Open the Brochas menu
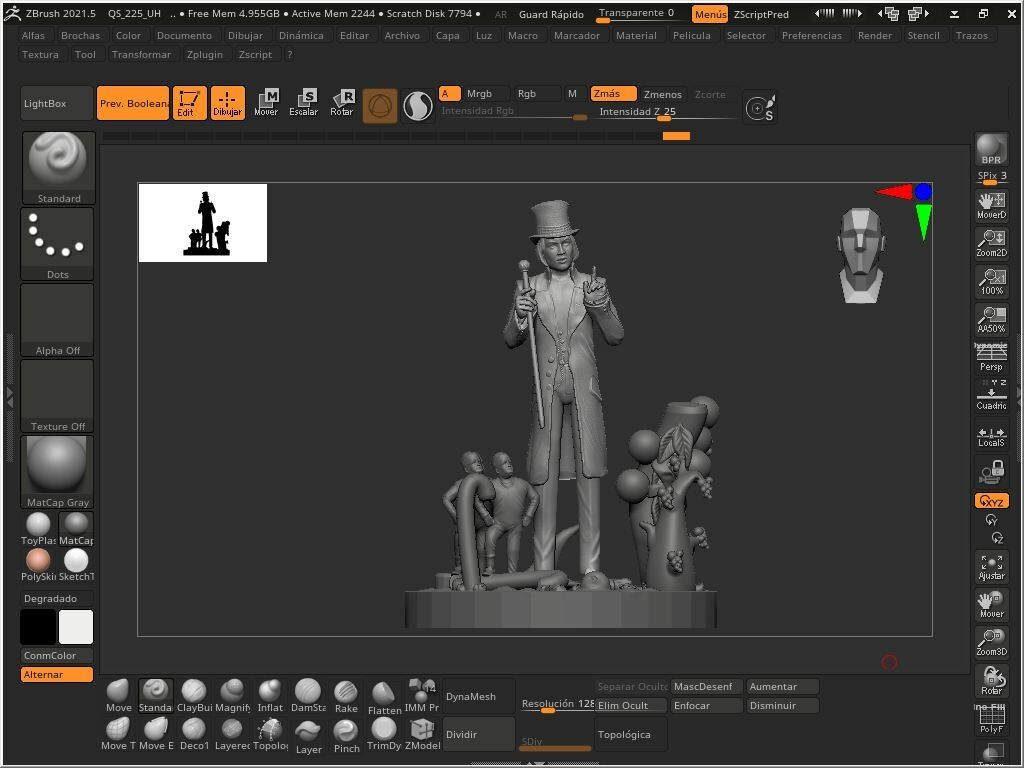Screen dimensions: 1024x768 pos(80,35)
